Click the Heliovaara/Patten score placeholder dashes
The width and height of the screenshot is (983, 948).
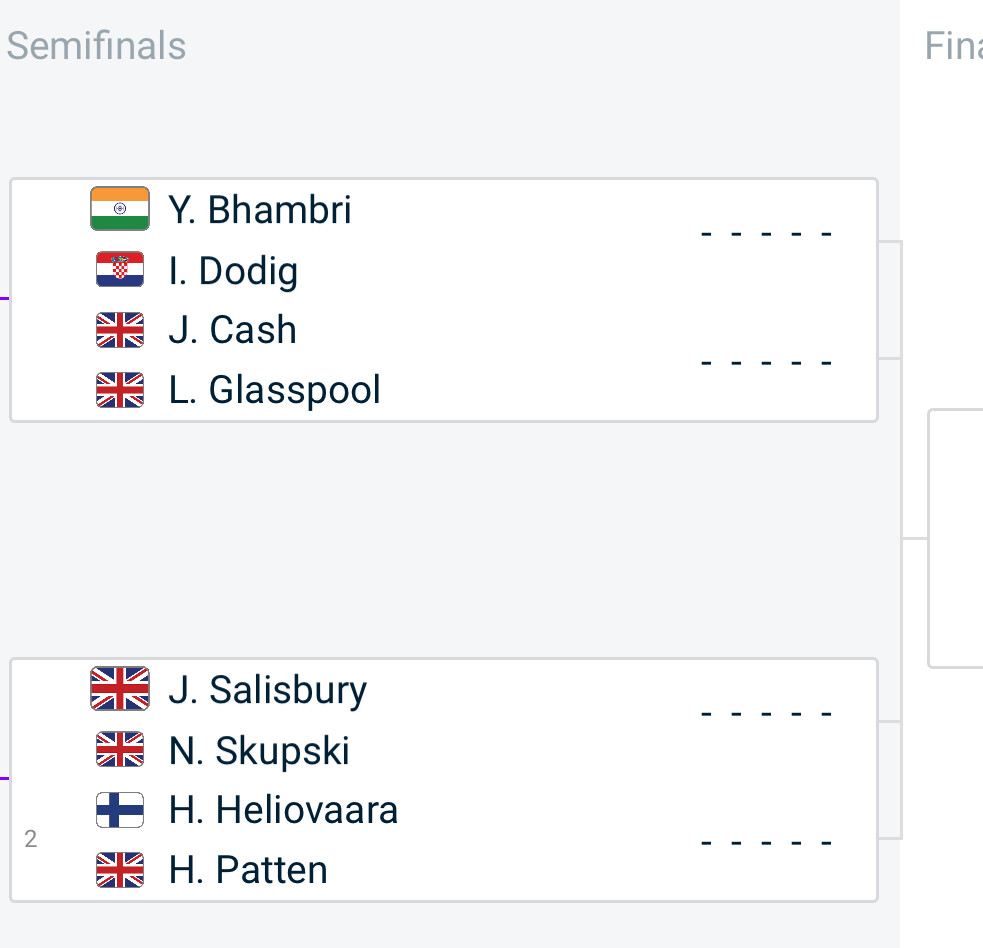[767, 843]
